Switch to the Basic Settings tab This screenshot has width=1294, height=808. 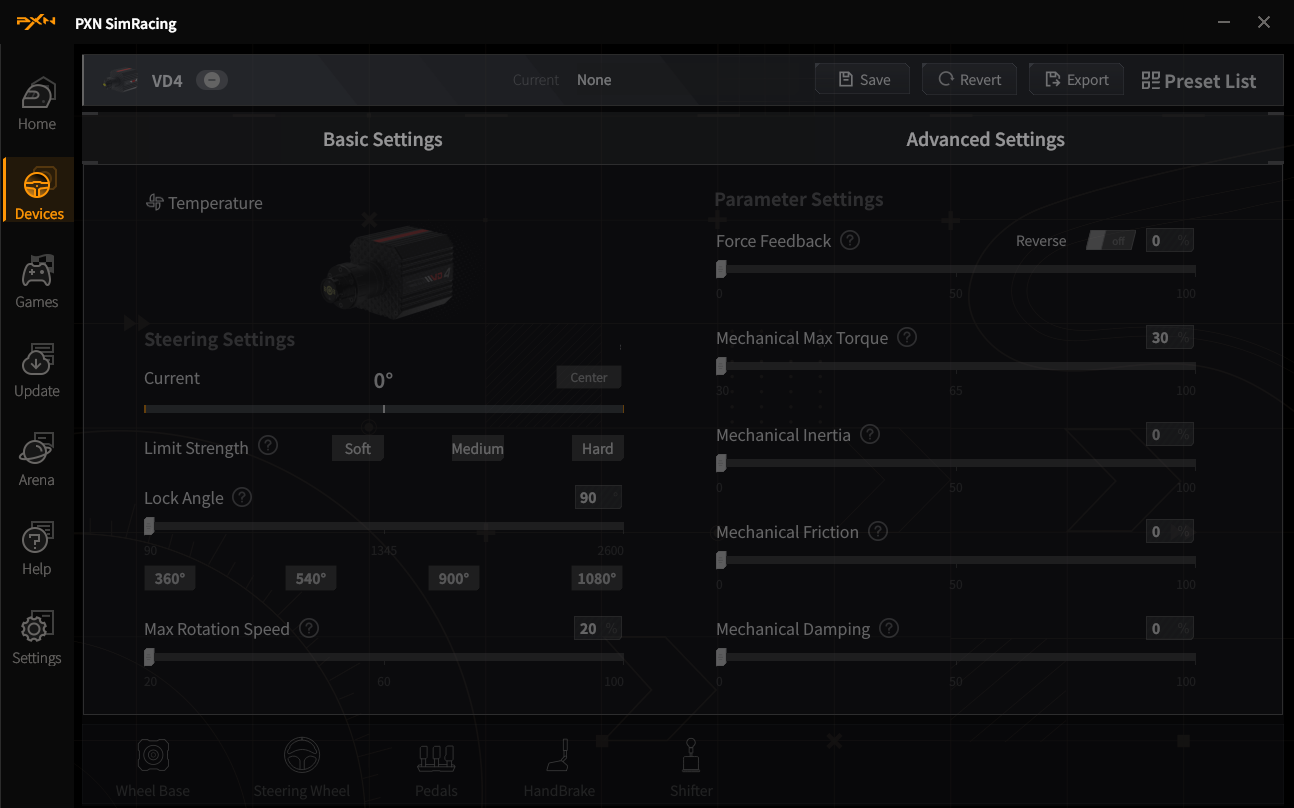pyautogui.click(x=383, y=139)
